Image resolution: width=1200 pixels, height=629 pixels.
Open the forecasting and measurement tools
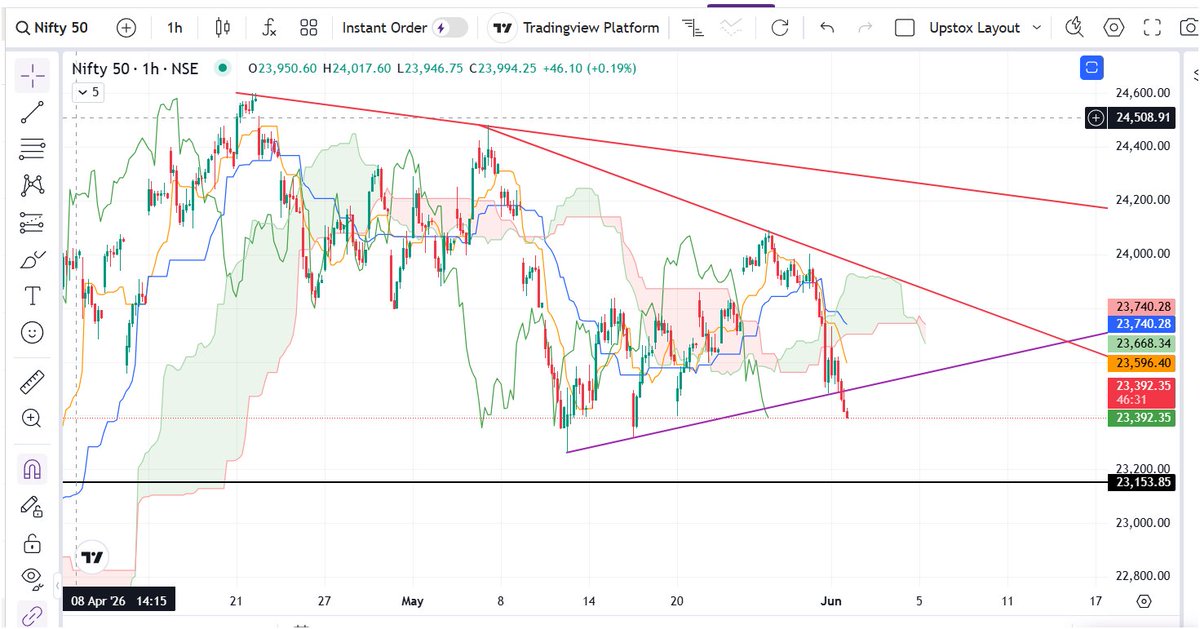[32, 222]
